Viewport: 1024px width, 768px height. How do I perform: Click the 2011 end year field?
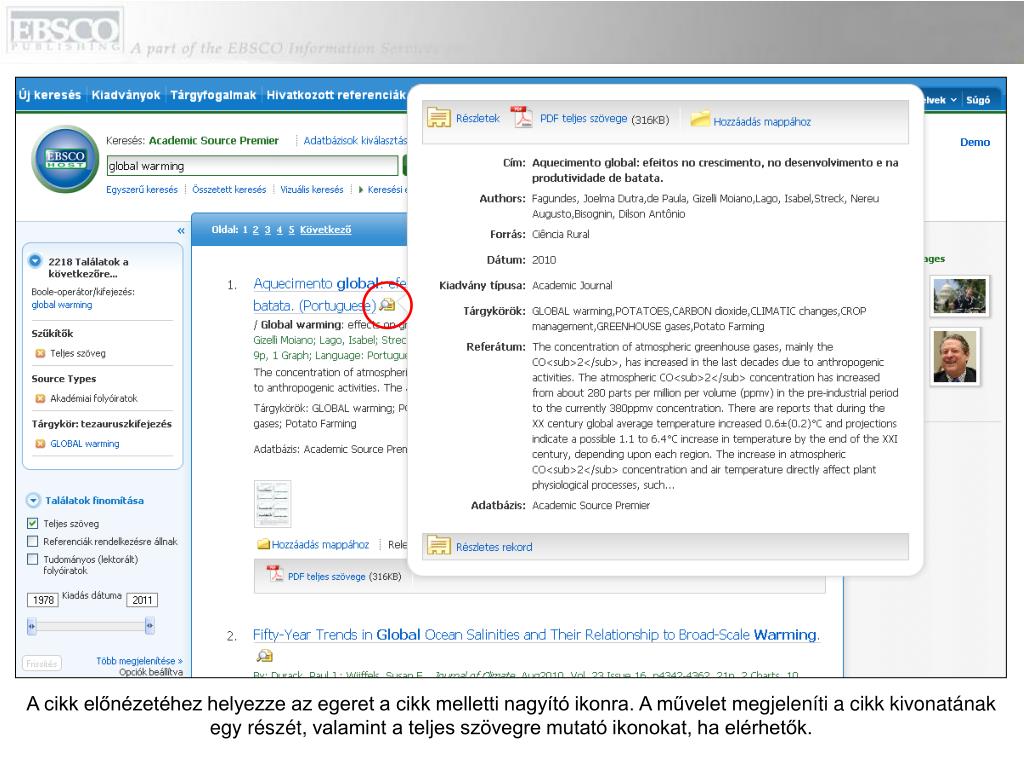[142, 600]
